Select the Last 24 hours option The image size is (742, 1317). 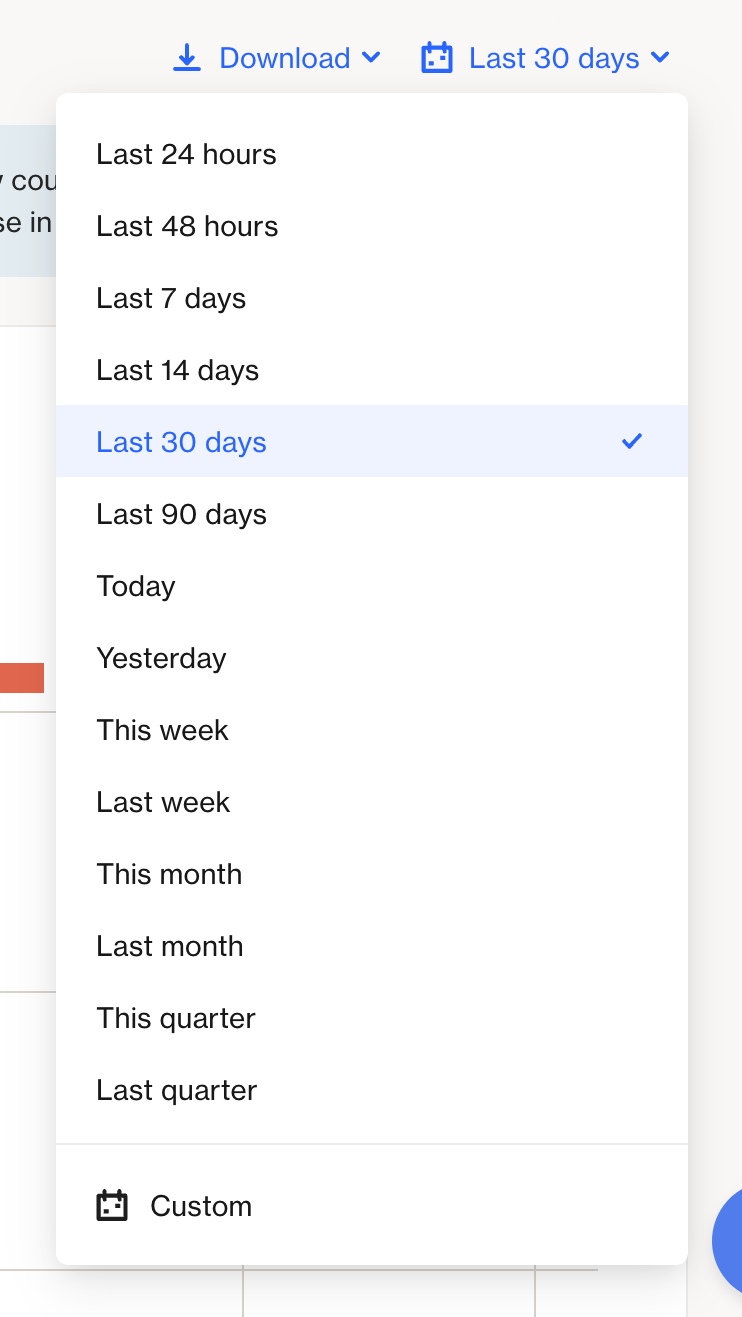coord(186,154)
